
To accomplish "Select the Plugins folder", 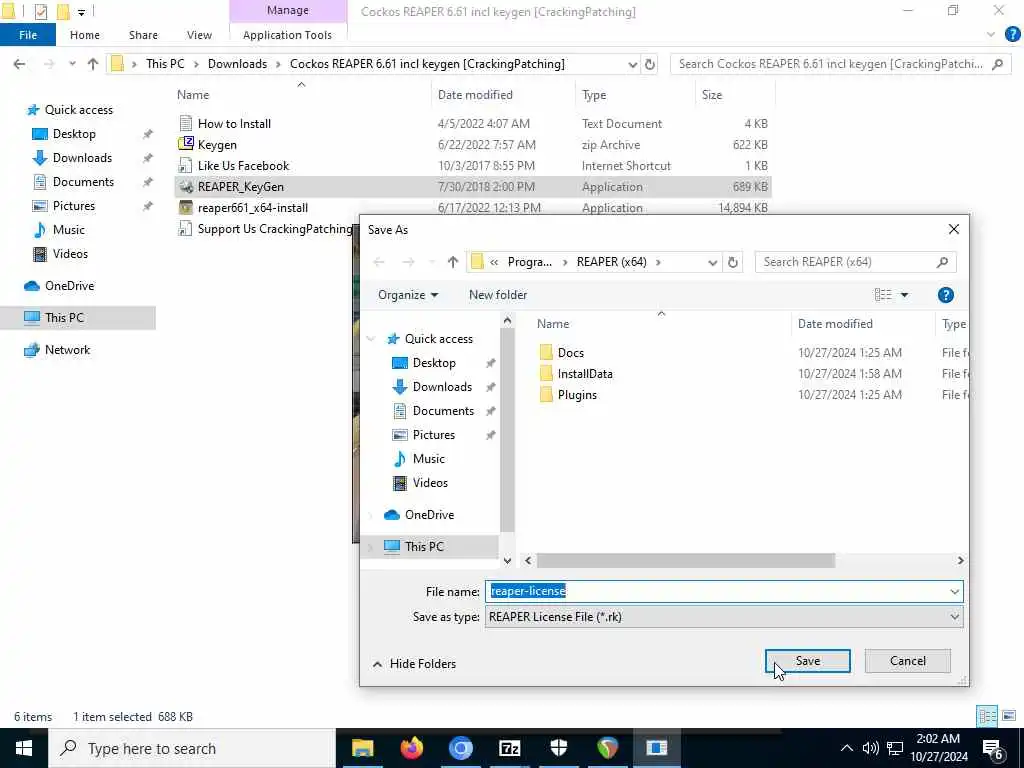I will pos(569,394).
